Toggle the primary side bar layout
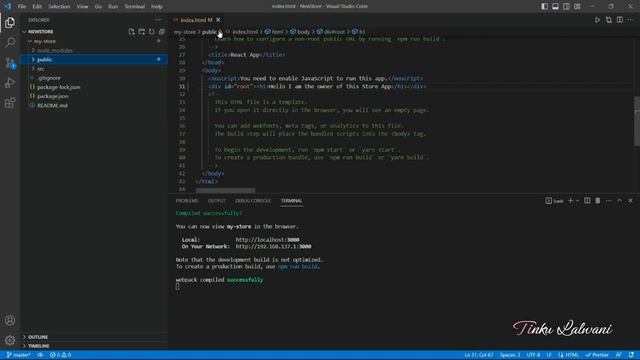 [544, 6]
